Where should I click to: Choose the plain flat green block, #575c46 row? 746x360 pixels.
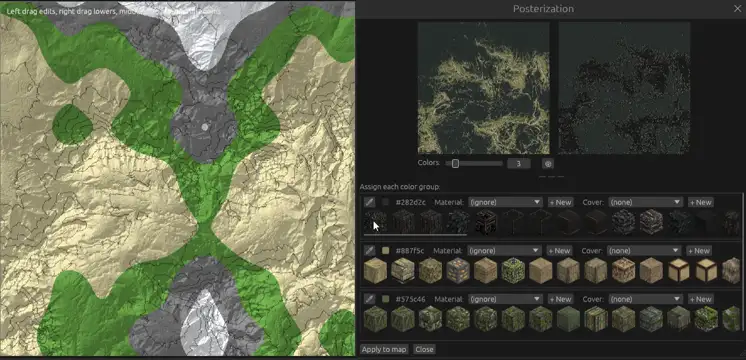click(569, 319)
